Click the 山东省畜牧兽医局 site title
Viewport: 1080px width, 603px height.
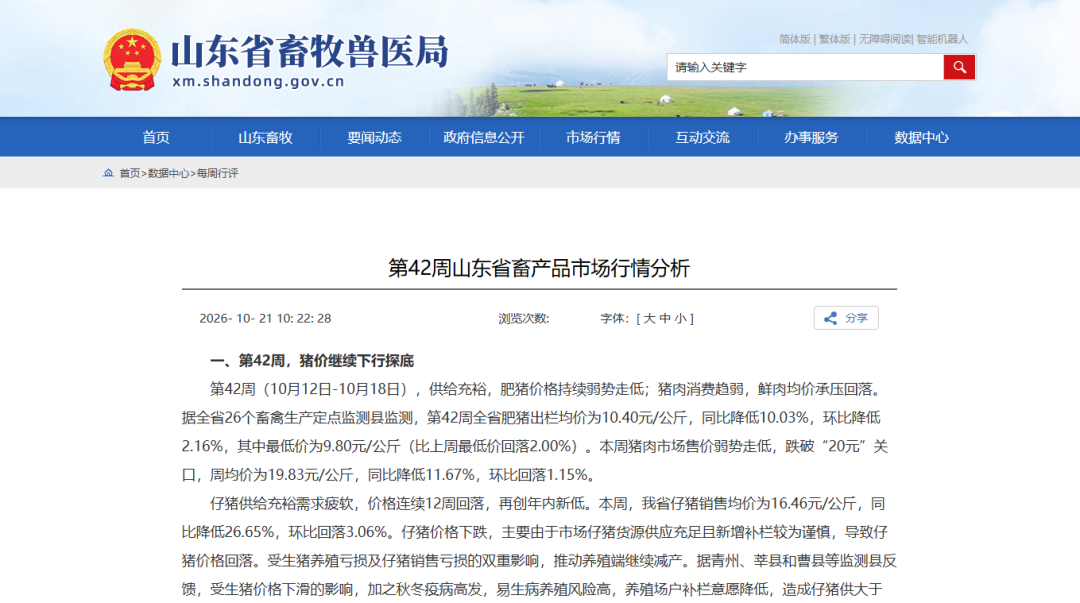[309, 51]
